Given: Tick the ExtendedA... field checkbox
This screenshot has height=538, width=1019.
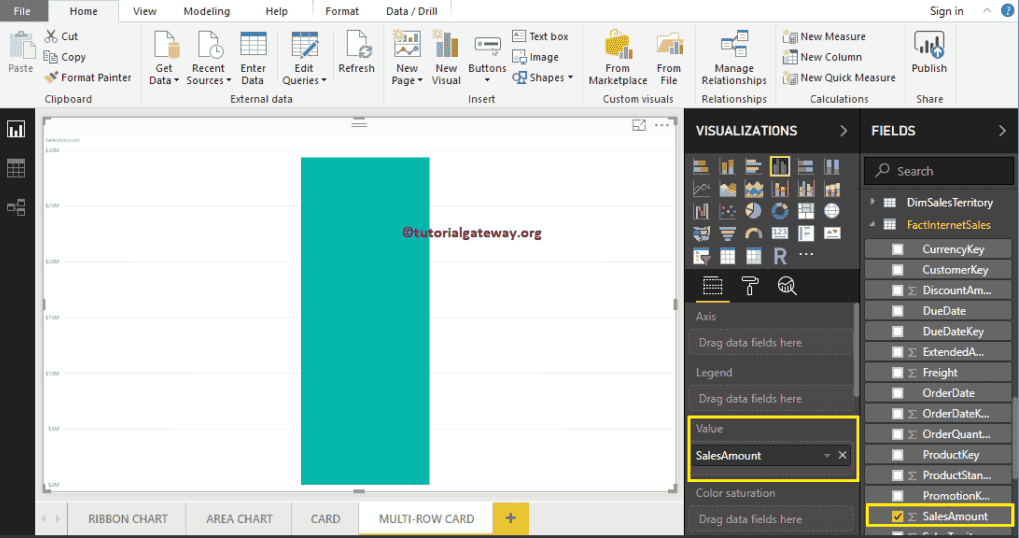Looking at the screenshot, I should 897,352.
